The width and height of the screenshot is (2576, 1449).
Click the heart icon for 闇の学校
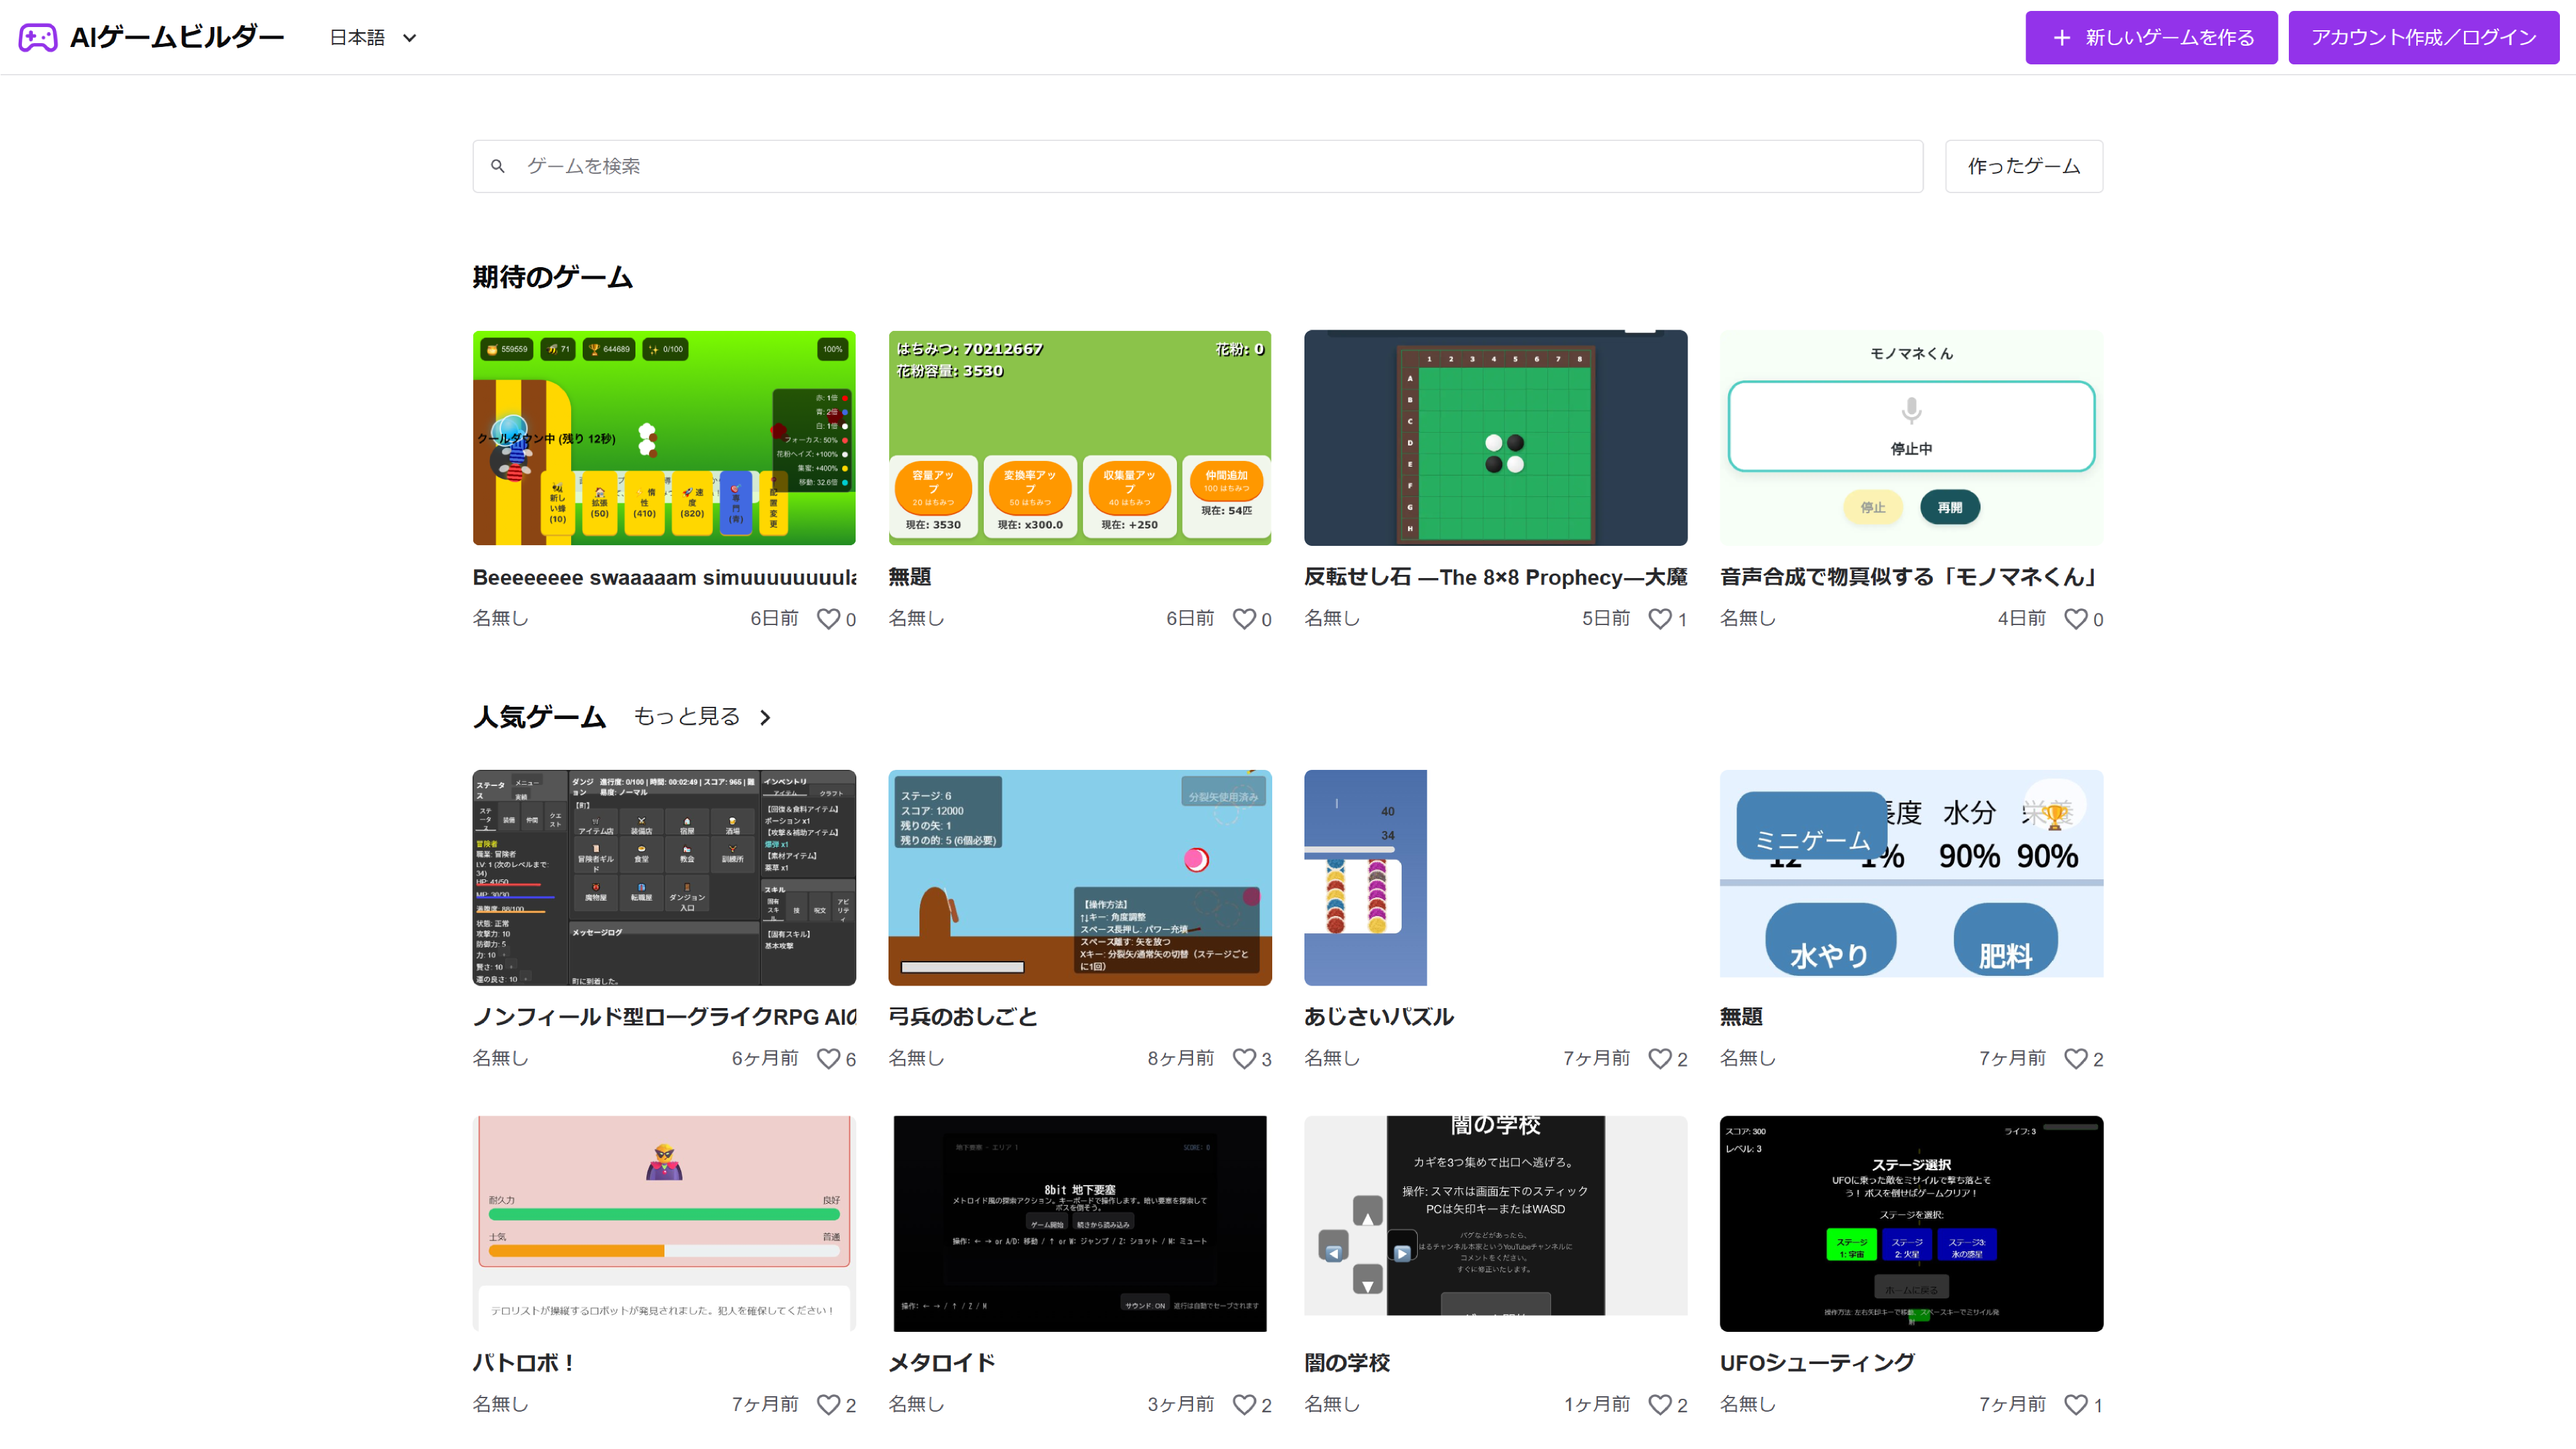point(1659,1404)
